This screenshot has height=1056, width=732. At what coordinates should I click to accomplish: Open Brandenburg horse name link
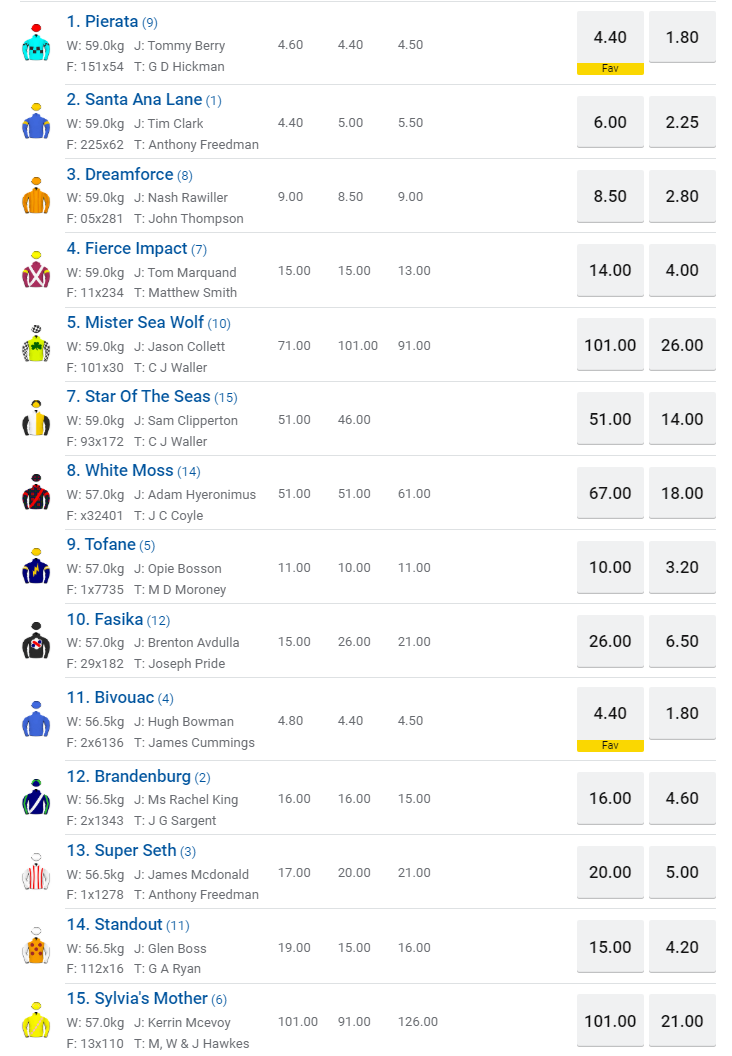tap(144, 776)
